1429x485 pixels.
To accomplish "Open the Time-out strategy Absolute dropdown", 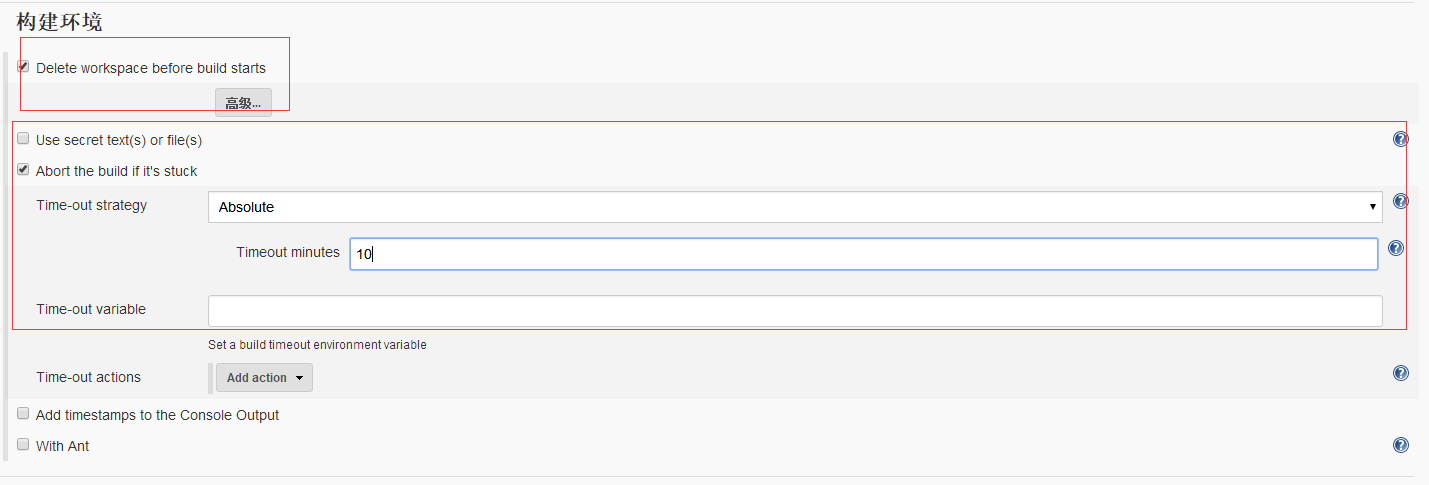I will [795, 207].
